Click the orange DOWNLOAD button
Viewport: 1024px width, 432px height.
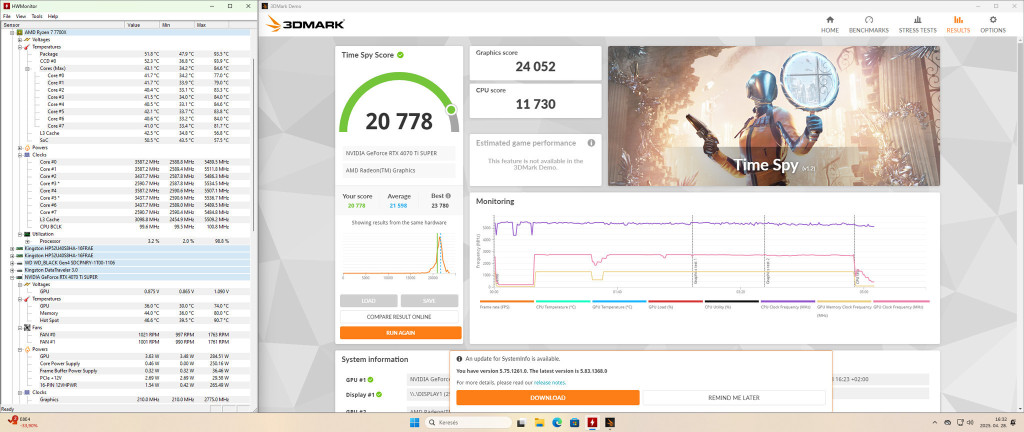pos(548,397)
